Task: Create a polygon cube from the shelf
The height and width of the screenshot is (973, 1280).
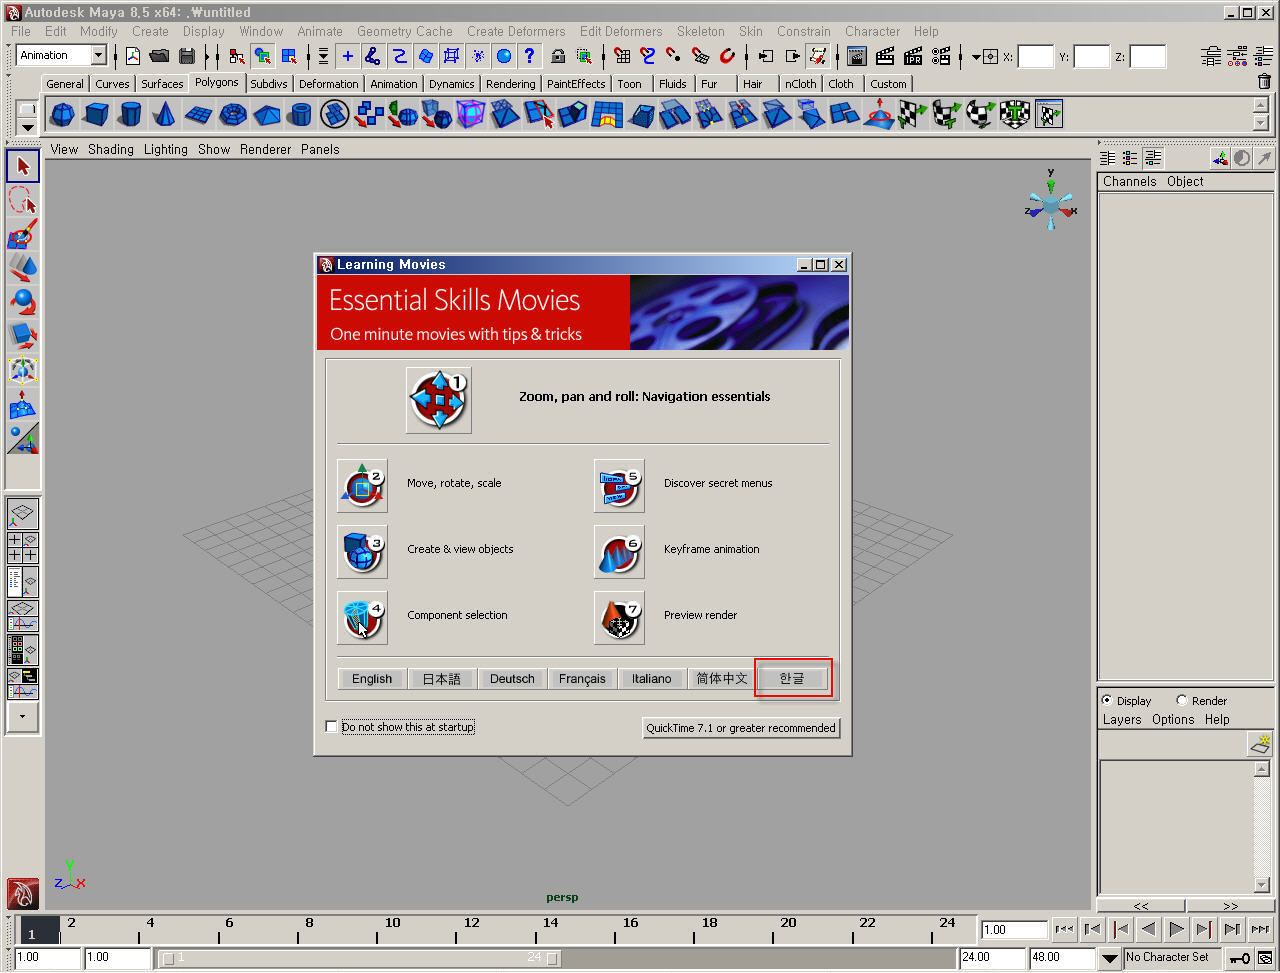Action: (96, 115)
